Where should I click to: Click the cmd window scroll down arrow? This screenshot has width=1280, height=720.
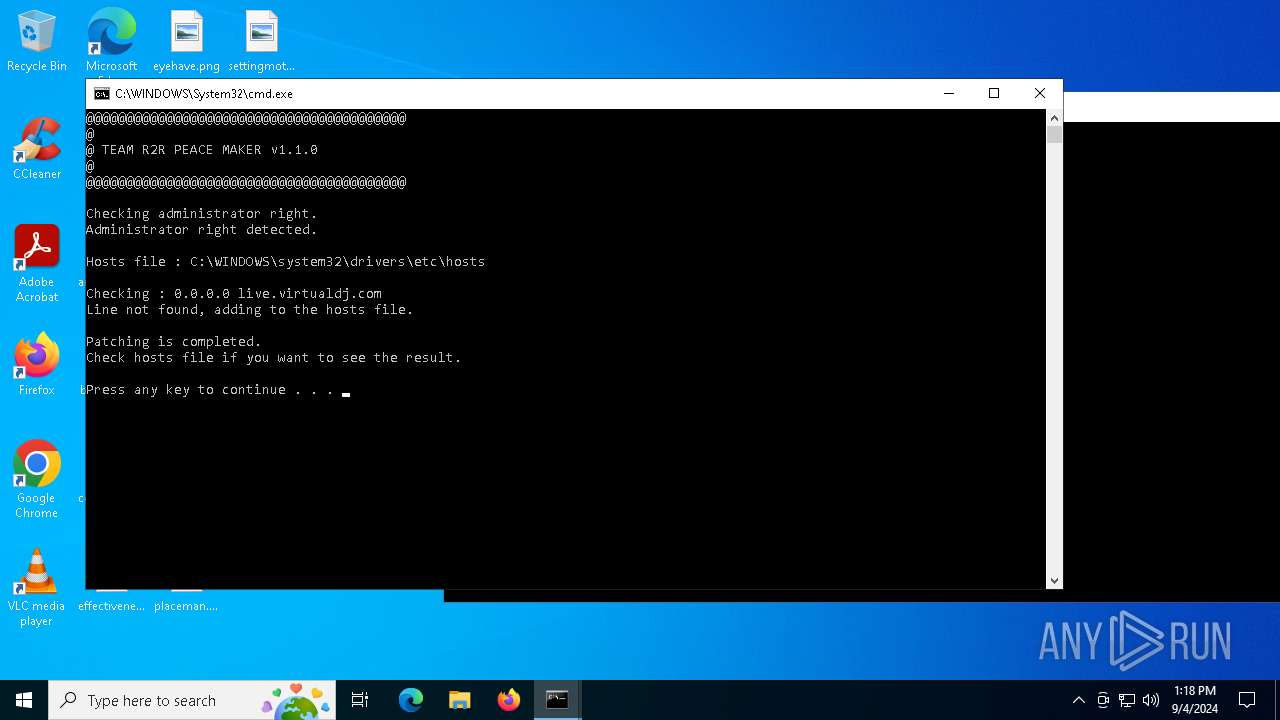(x=1054, y=581)
